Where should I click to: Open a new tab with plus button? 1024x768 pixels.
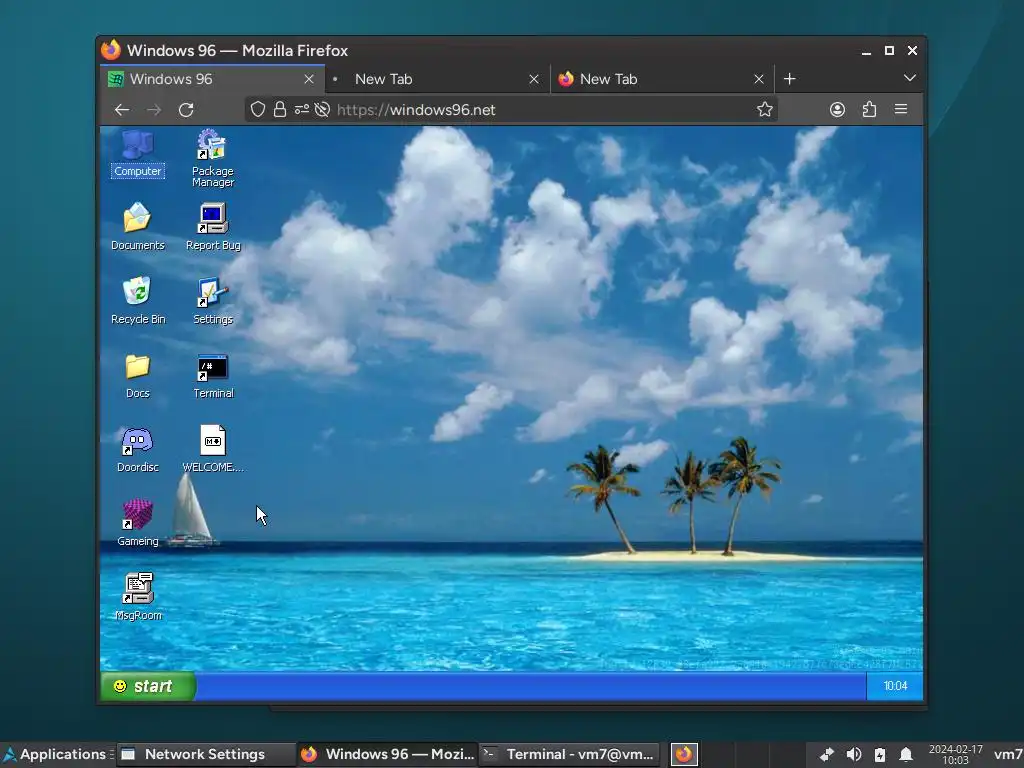tap(790, 79)
